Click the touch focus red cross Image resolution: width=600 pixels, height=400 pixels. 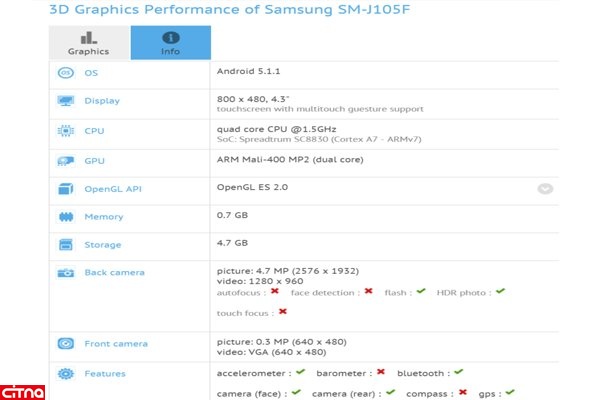pyautogui.click(x=282, y=312)
